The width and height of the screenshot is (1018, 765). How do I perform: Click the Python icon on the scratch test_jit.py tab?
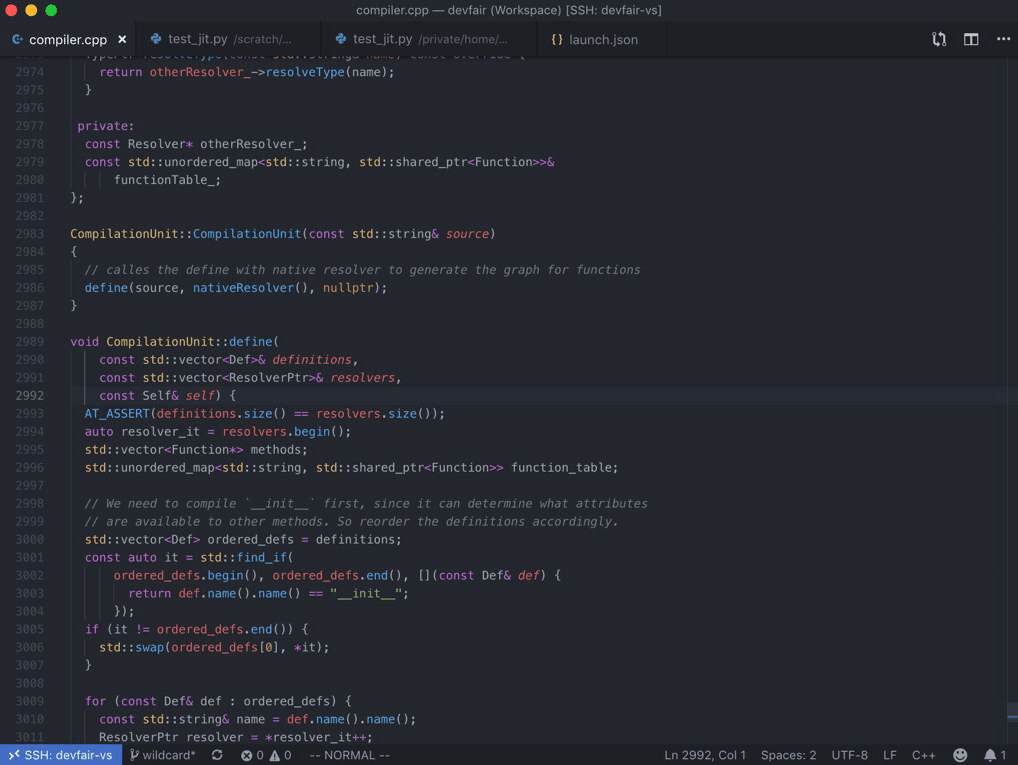pyautogui.click(x=156, y=39)
